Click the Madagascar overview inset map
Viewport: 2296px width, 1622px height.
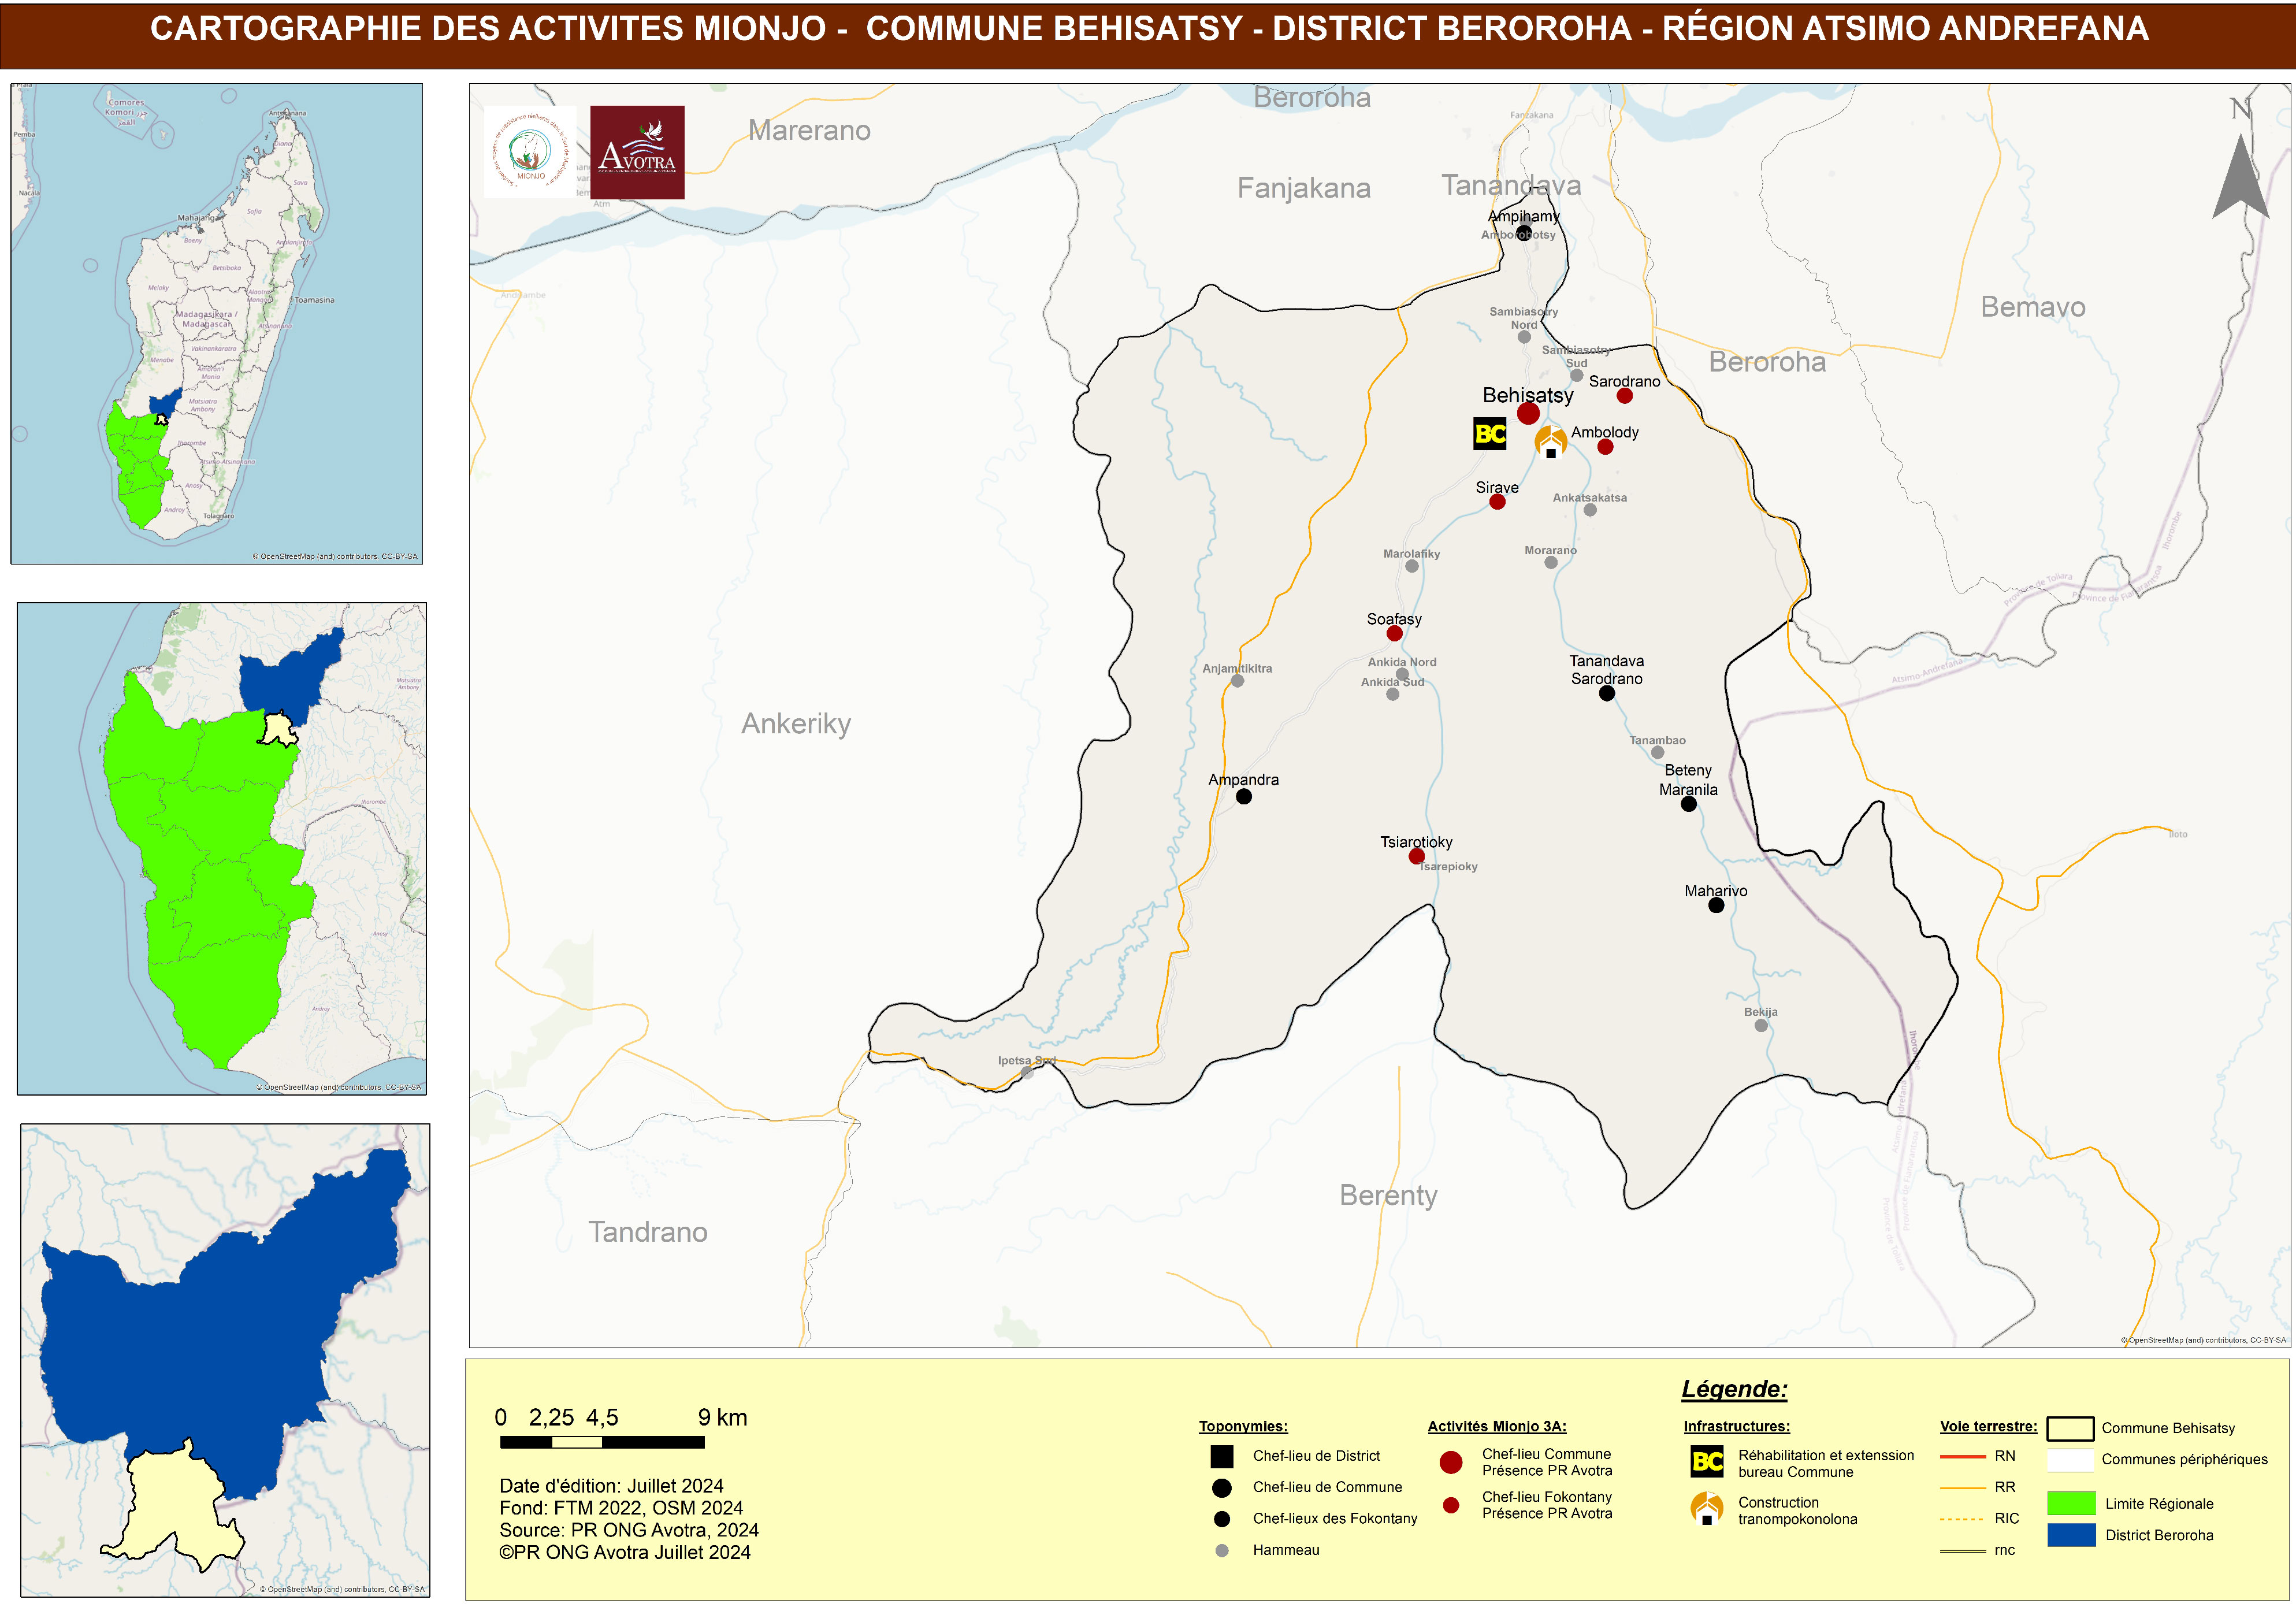click(216, 323)
